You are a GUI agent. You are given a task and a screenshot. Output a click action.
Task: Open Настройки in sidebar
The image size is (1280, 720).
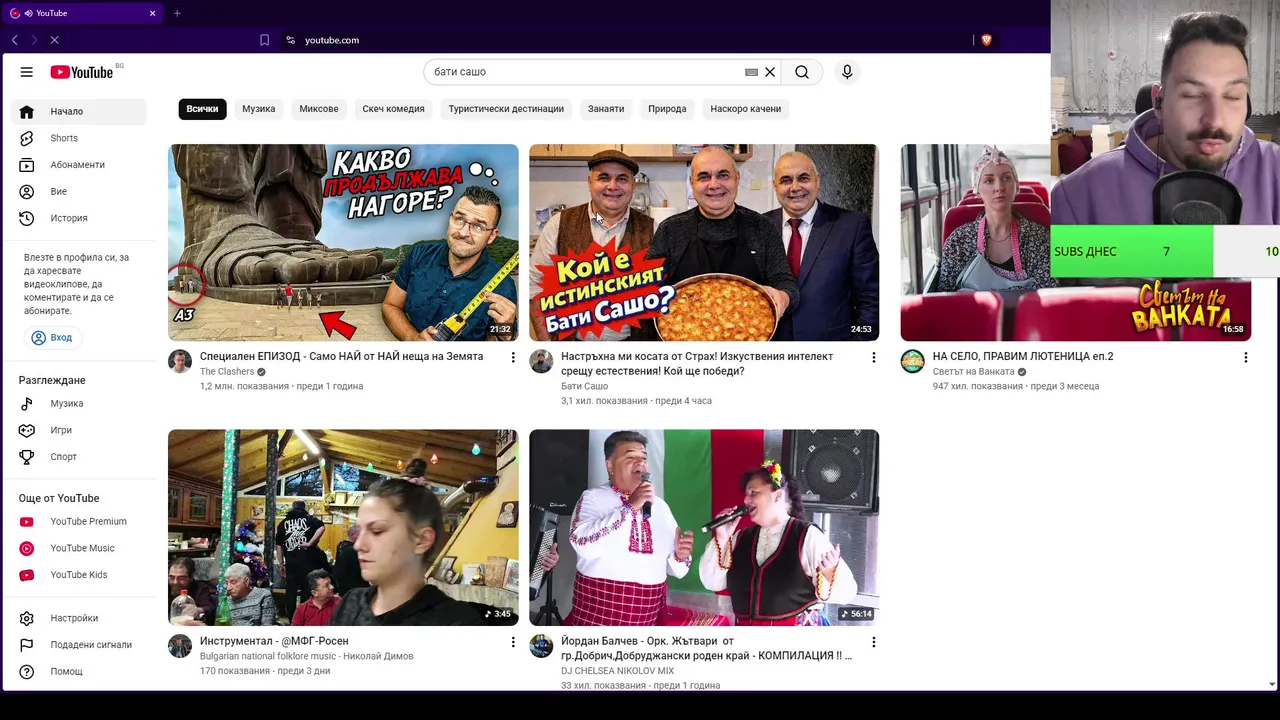pyautogui.click(x=79, y=618)
